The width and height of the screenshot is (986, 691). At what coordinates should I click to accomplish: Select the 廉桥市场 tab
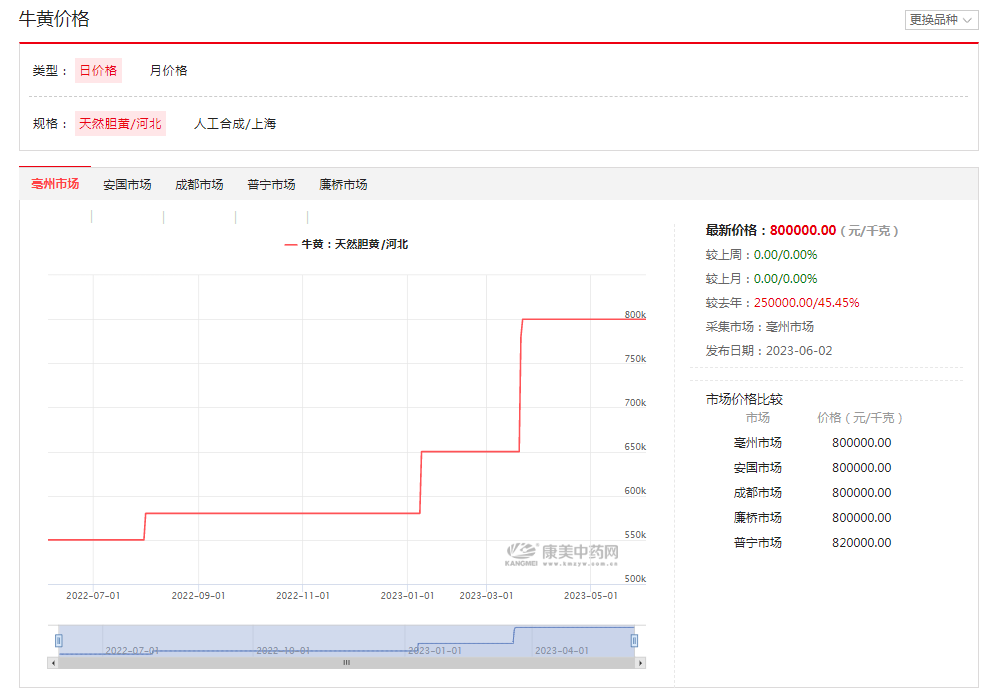click(x=343, y=184)
